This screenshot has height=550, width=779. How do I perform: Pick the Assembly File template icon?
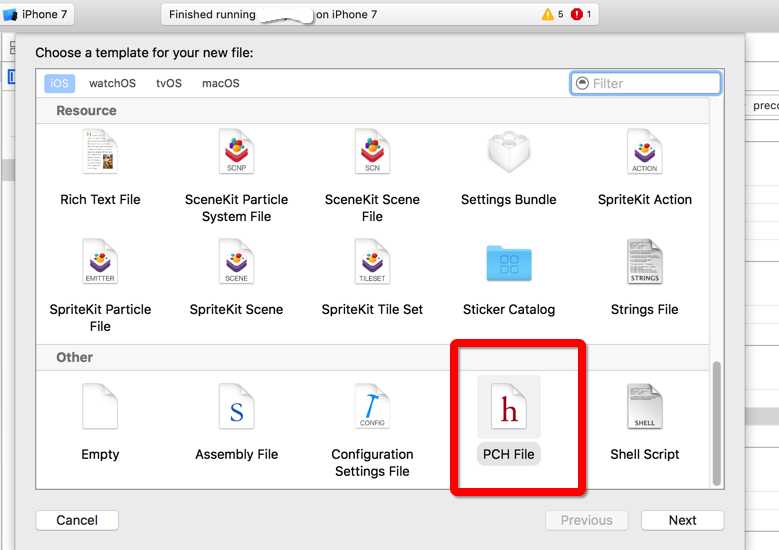tap(236, 406)
